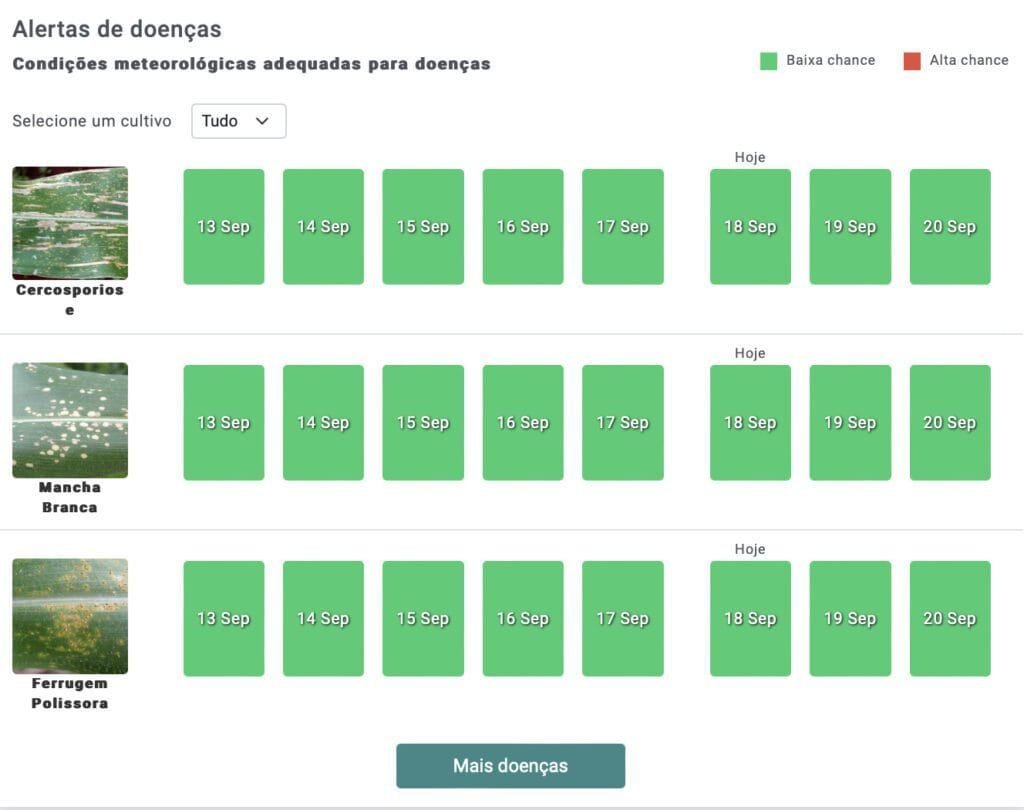Click 17 Sep tile in Mancha Branca row

coord(622,423)
